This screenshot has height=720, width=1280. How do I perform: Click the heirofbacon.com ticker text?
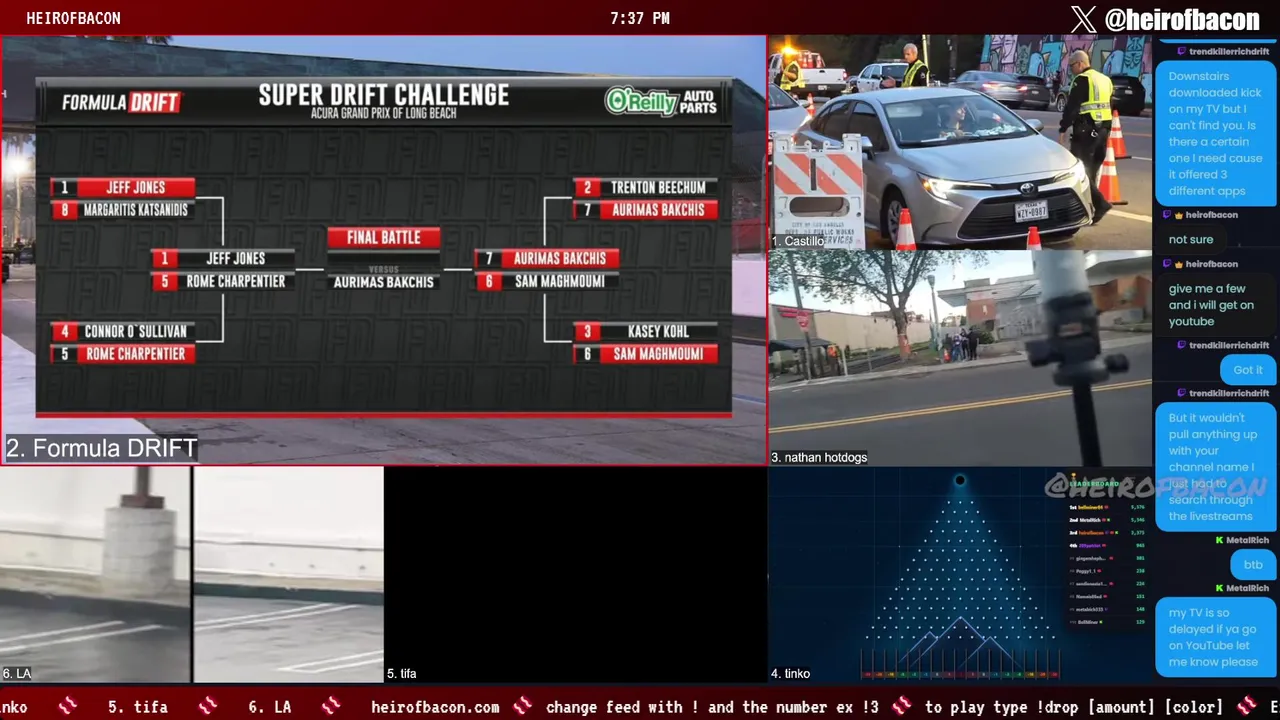pyautogui.click(x=435, y=707)
